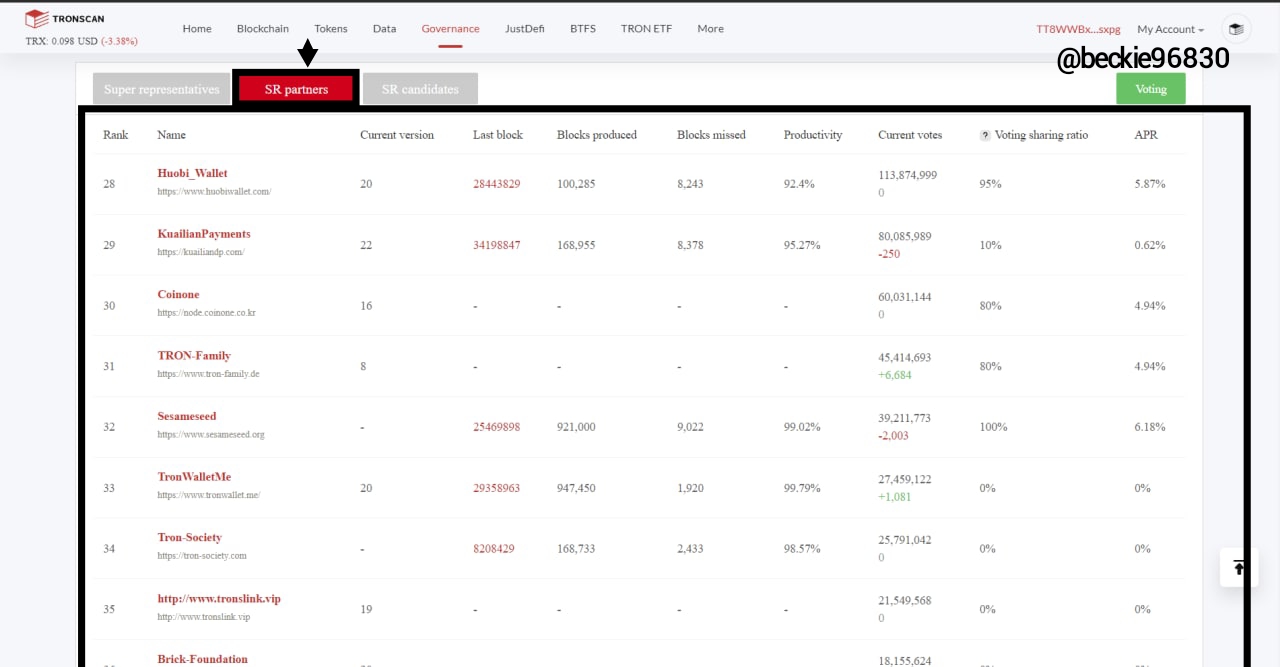Click Sesameseed APR value 6.18%
The image size is (1280, 667).
point(1150,427)
